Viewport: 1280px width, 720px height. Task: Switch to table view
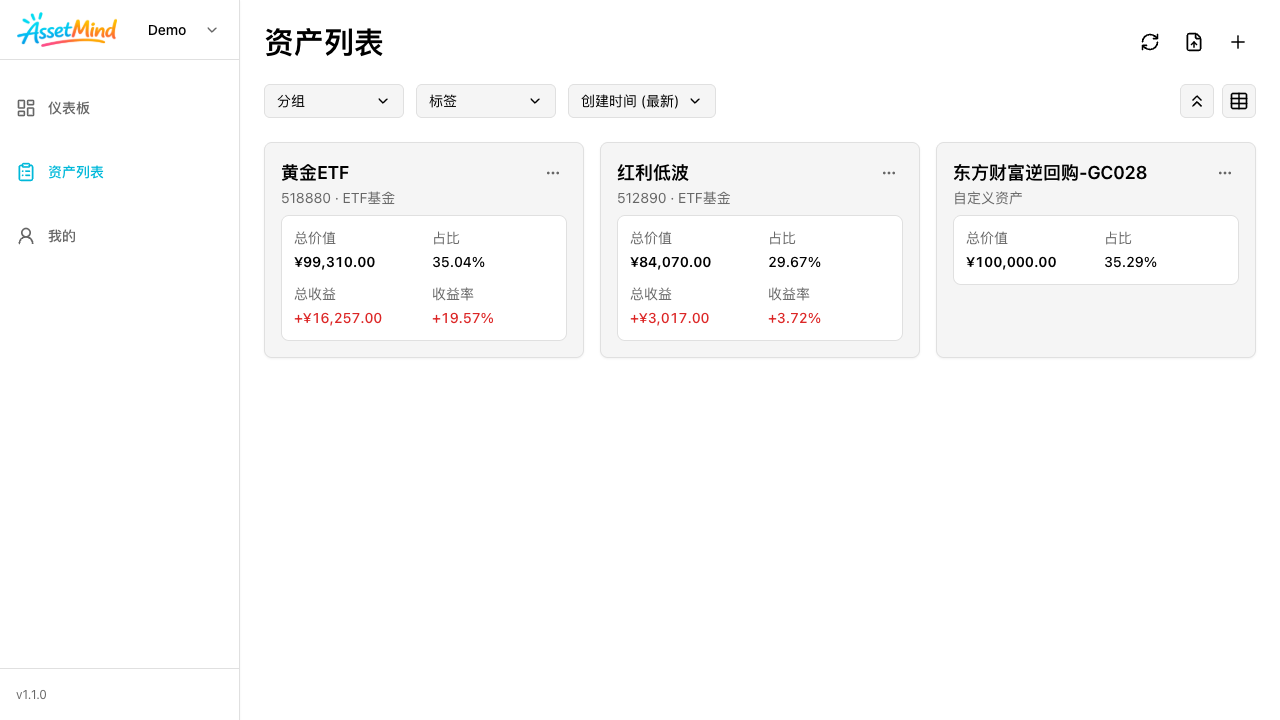[x=1239, y=101]
